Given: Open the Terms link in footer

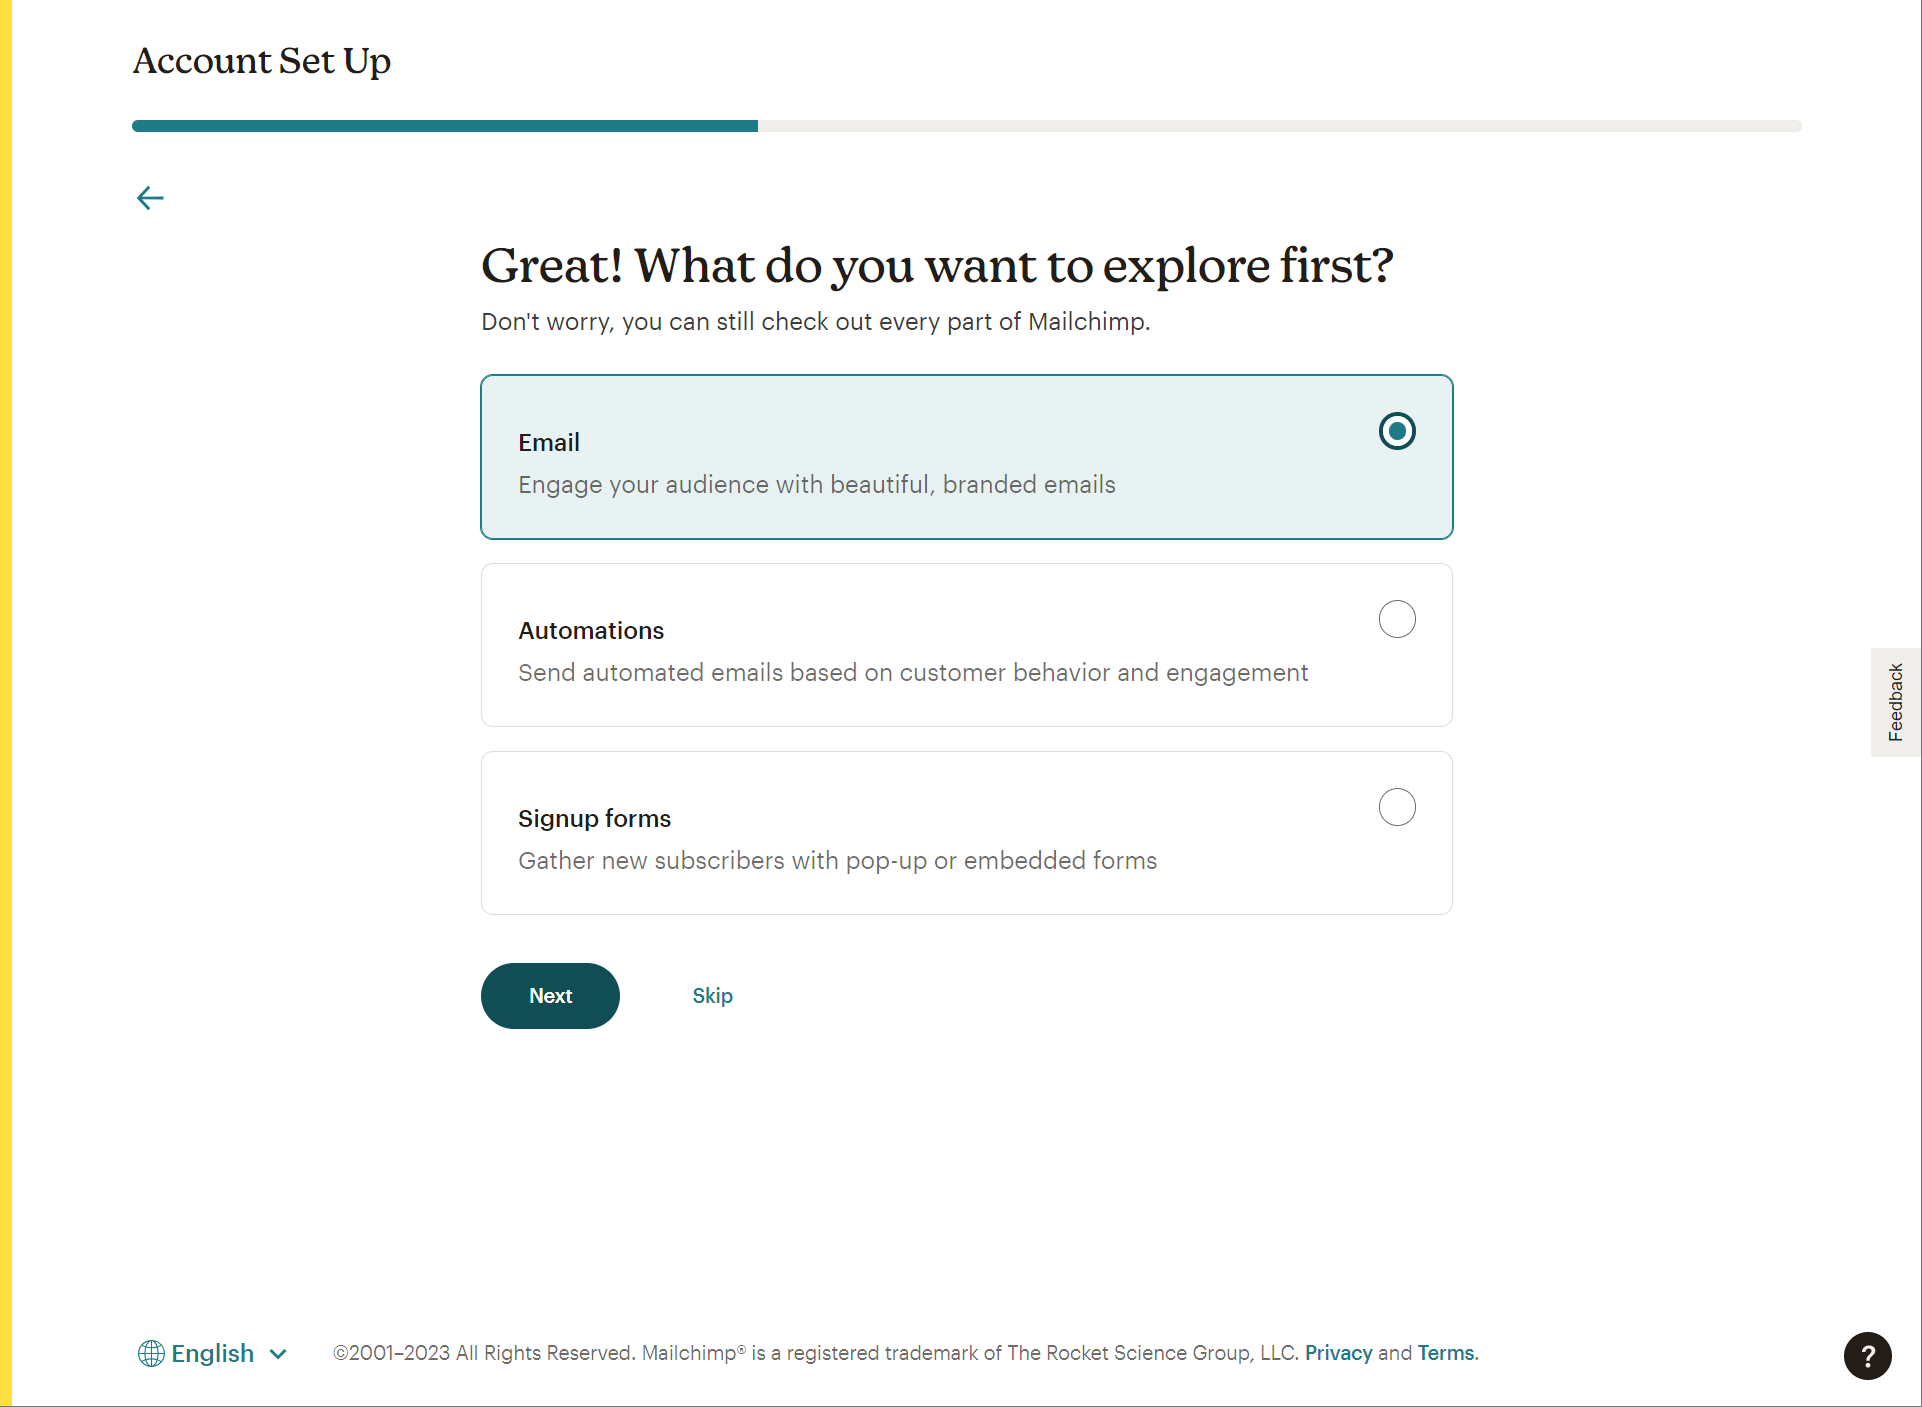Looking at the screenshot, I should click(x=1446, y=1353).
